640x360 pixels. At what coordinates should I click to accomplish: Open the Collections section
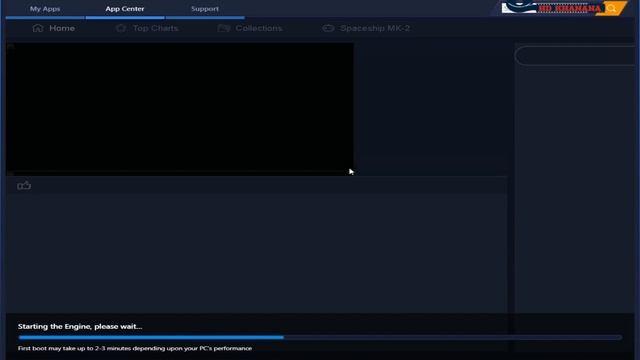pos(250,28)
